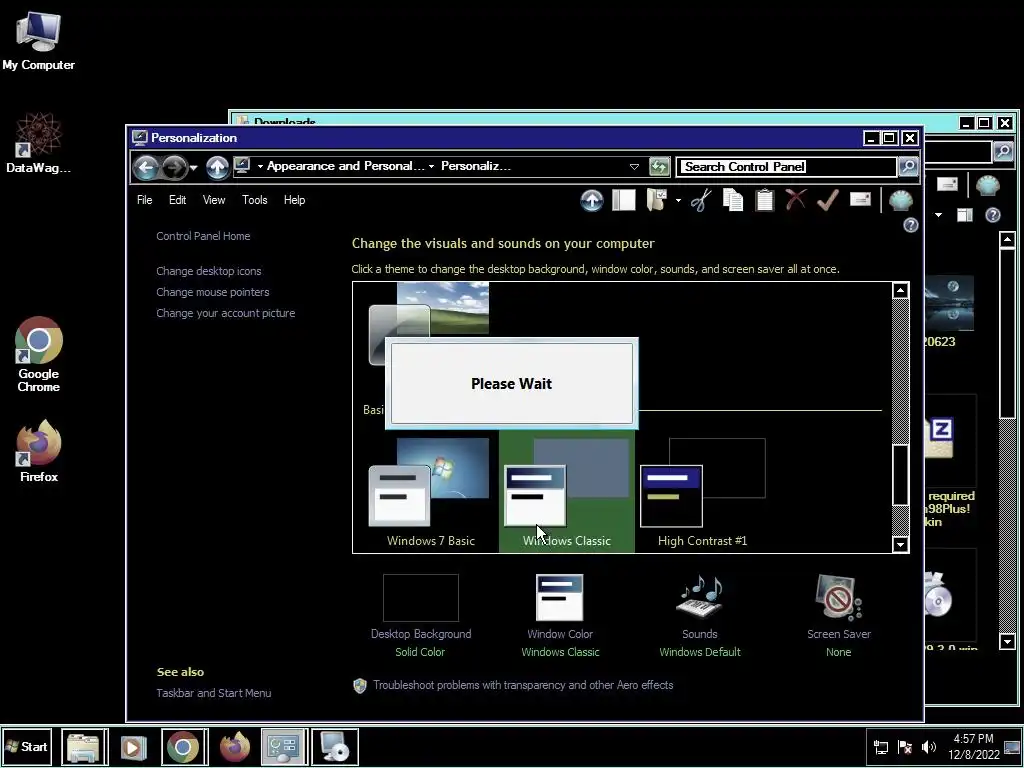Viewport: 1024px width, 768px height.
Task: Click the Media Player taskbar icon
Action: pyautogui.click(x=133, y=747)
